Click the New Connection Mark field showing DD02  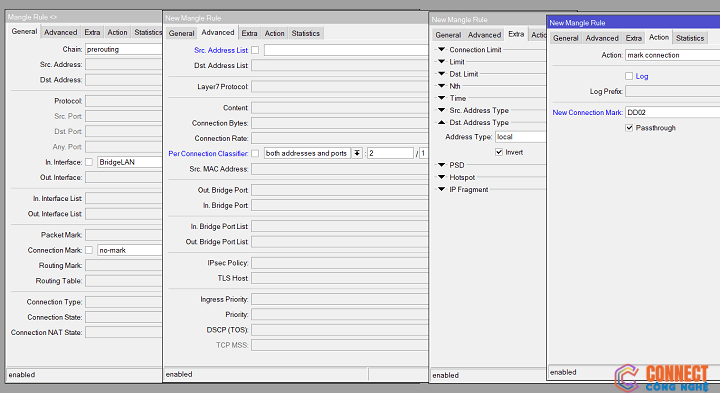tap(672, 112)
